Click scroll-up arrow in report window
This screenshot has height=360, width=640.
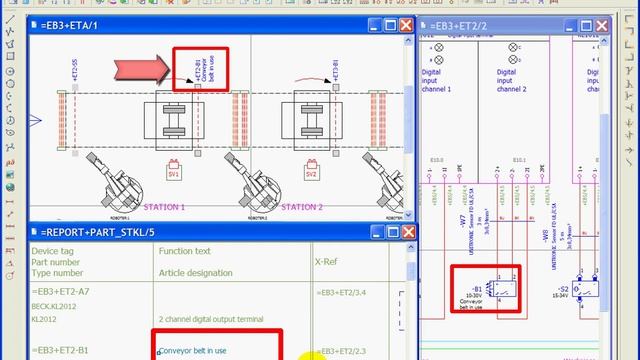pyautogui.click(x=411, y=247)
